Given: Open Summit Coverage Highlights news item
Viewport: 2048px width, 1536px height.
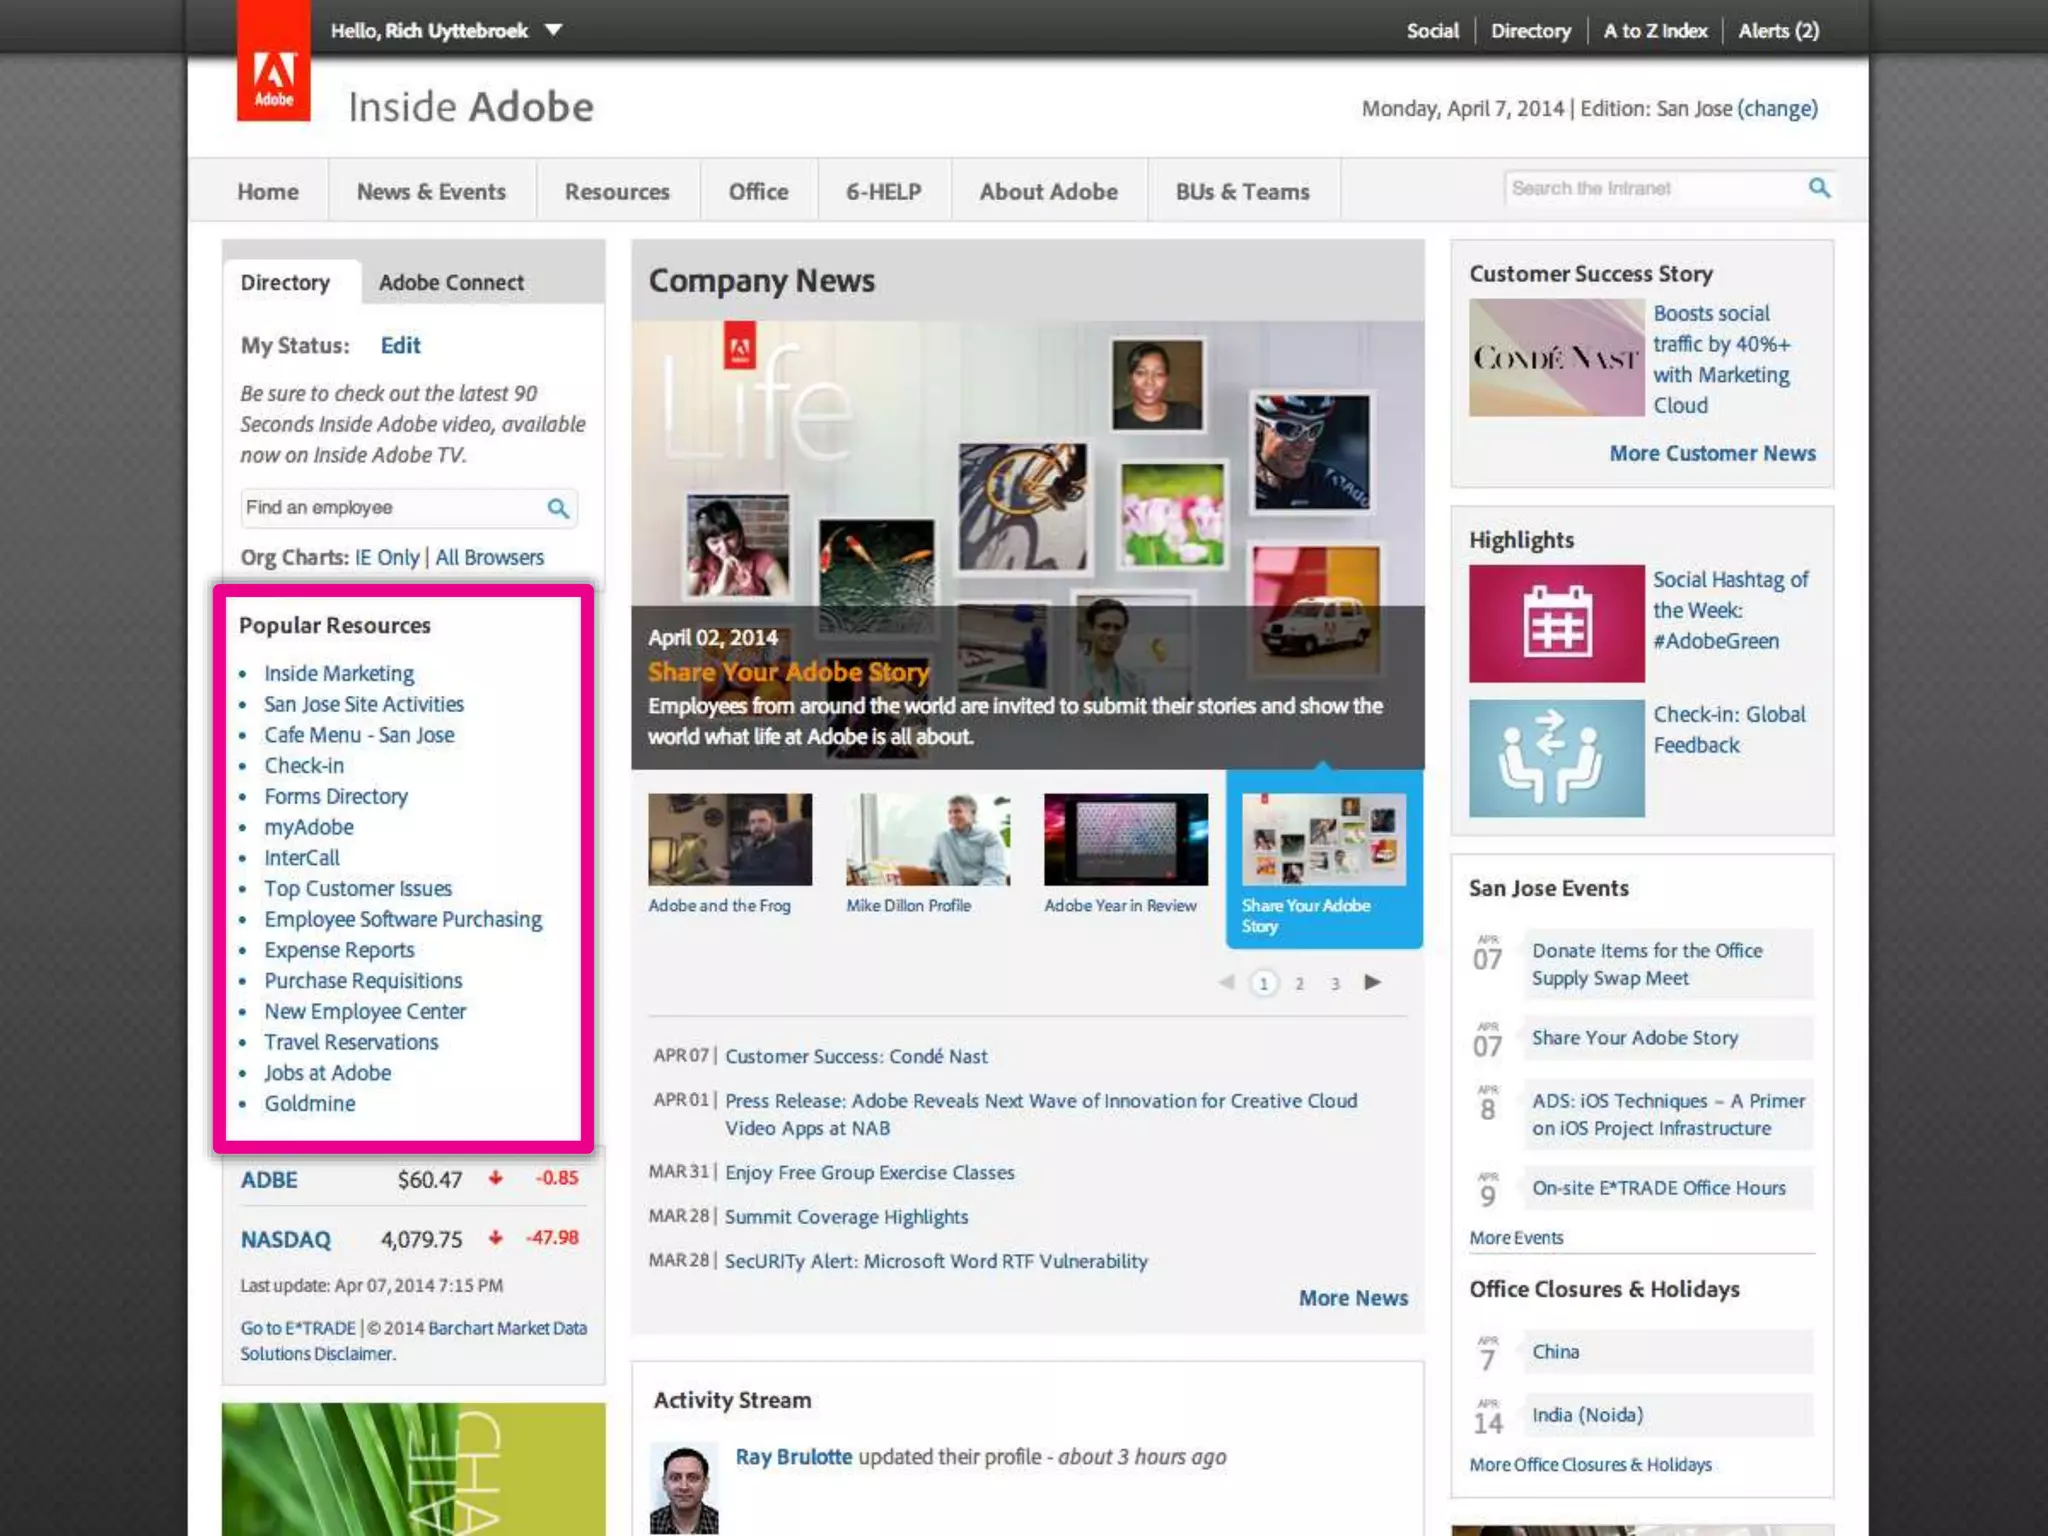Looking at the screenshot, I should pyautogui.click(x=846, y=1217).
